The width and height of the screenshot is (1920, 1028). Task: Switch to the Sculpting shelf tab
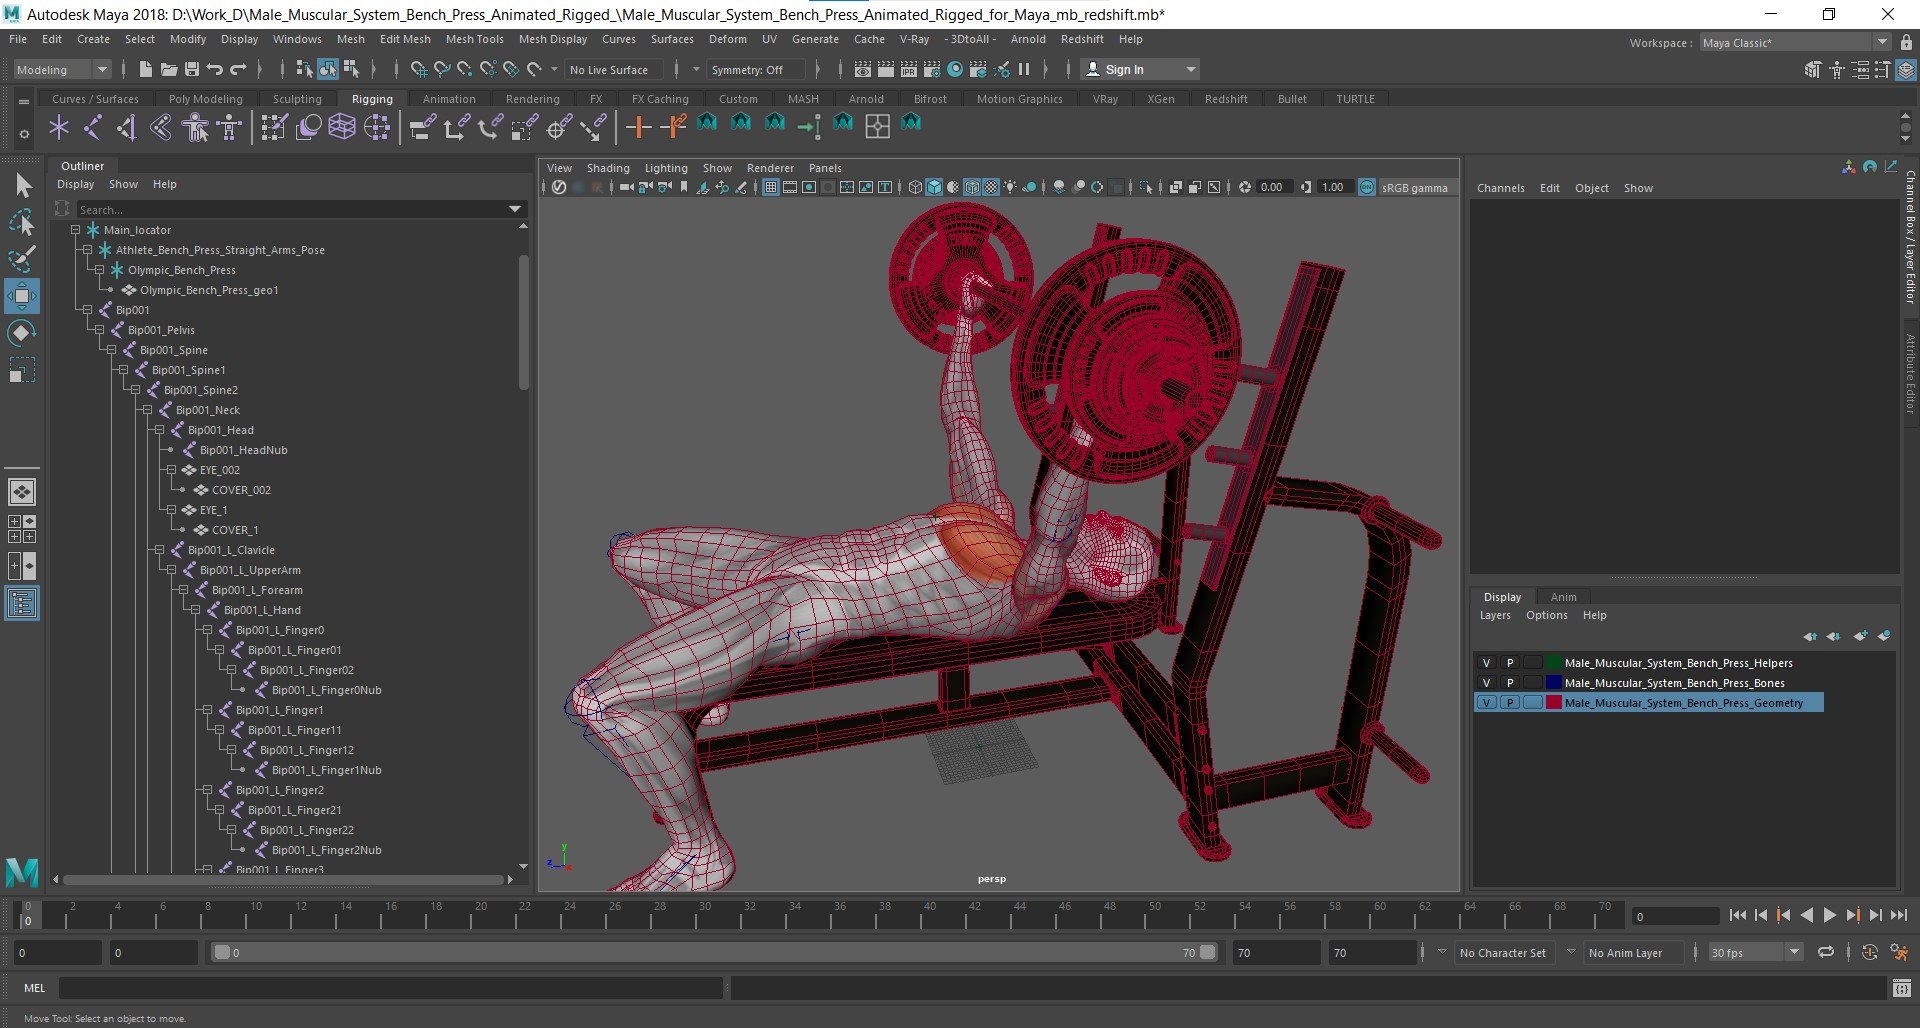(x=297, y=99)
